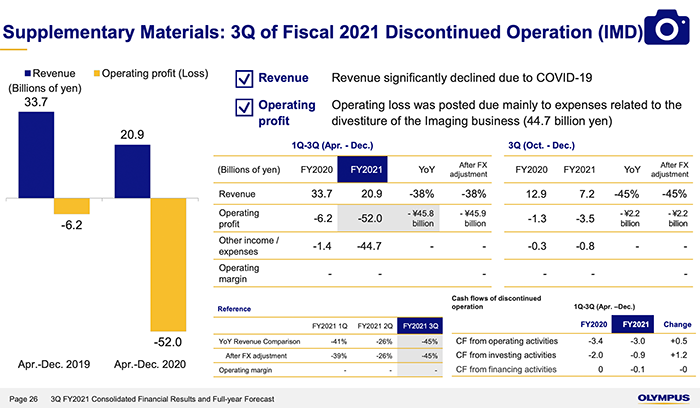Click the Other income / expenses row label
Screen dimensions: 700x408
pos(247,245)
